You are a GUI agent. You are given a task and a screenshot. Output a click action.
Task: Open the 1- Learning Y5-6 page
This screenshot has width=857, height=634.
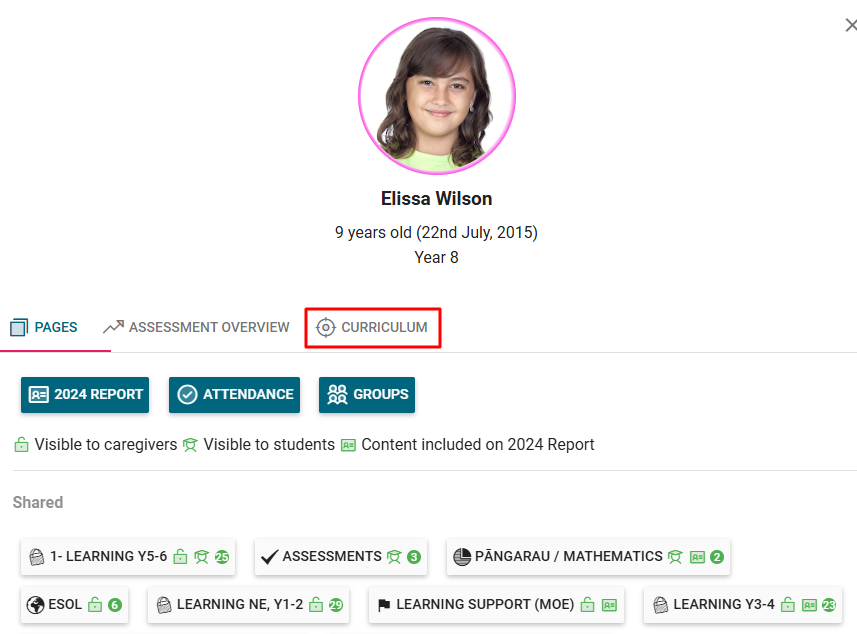tap(108, 556)
